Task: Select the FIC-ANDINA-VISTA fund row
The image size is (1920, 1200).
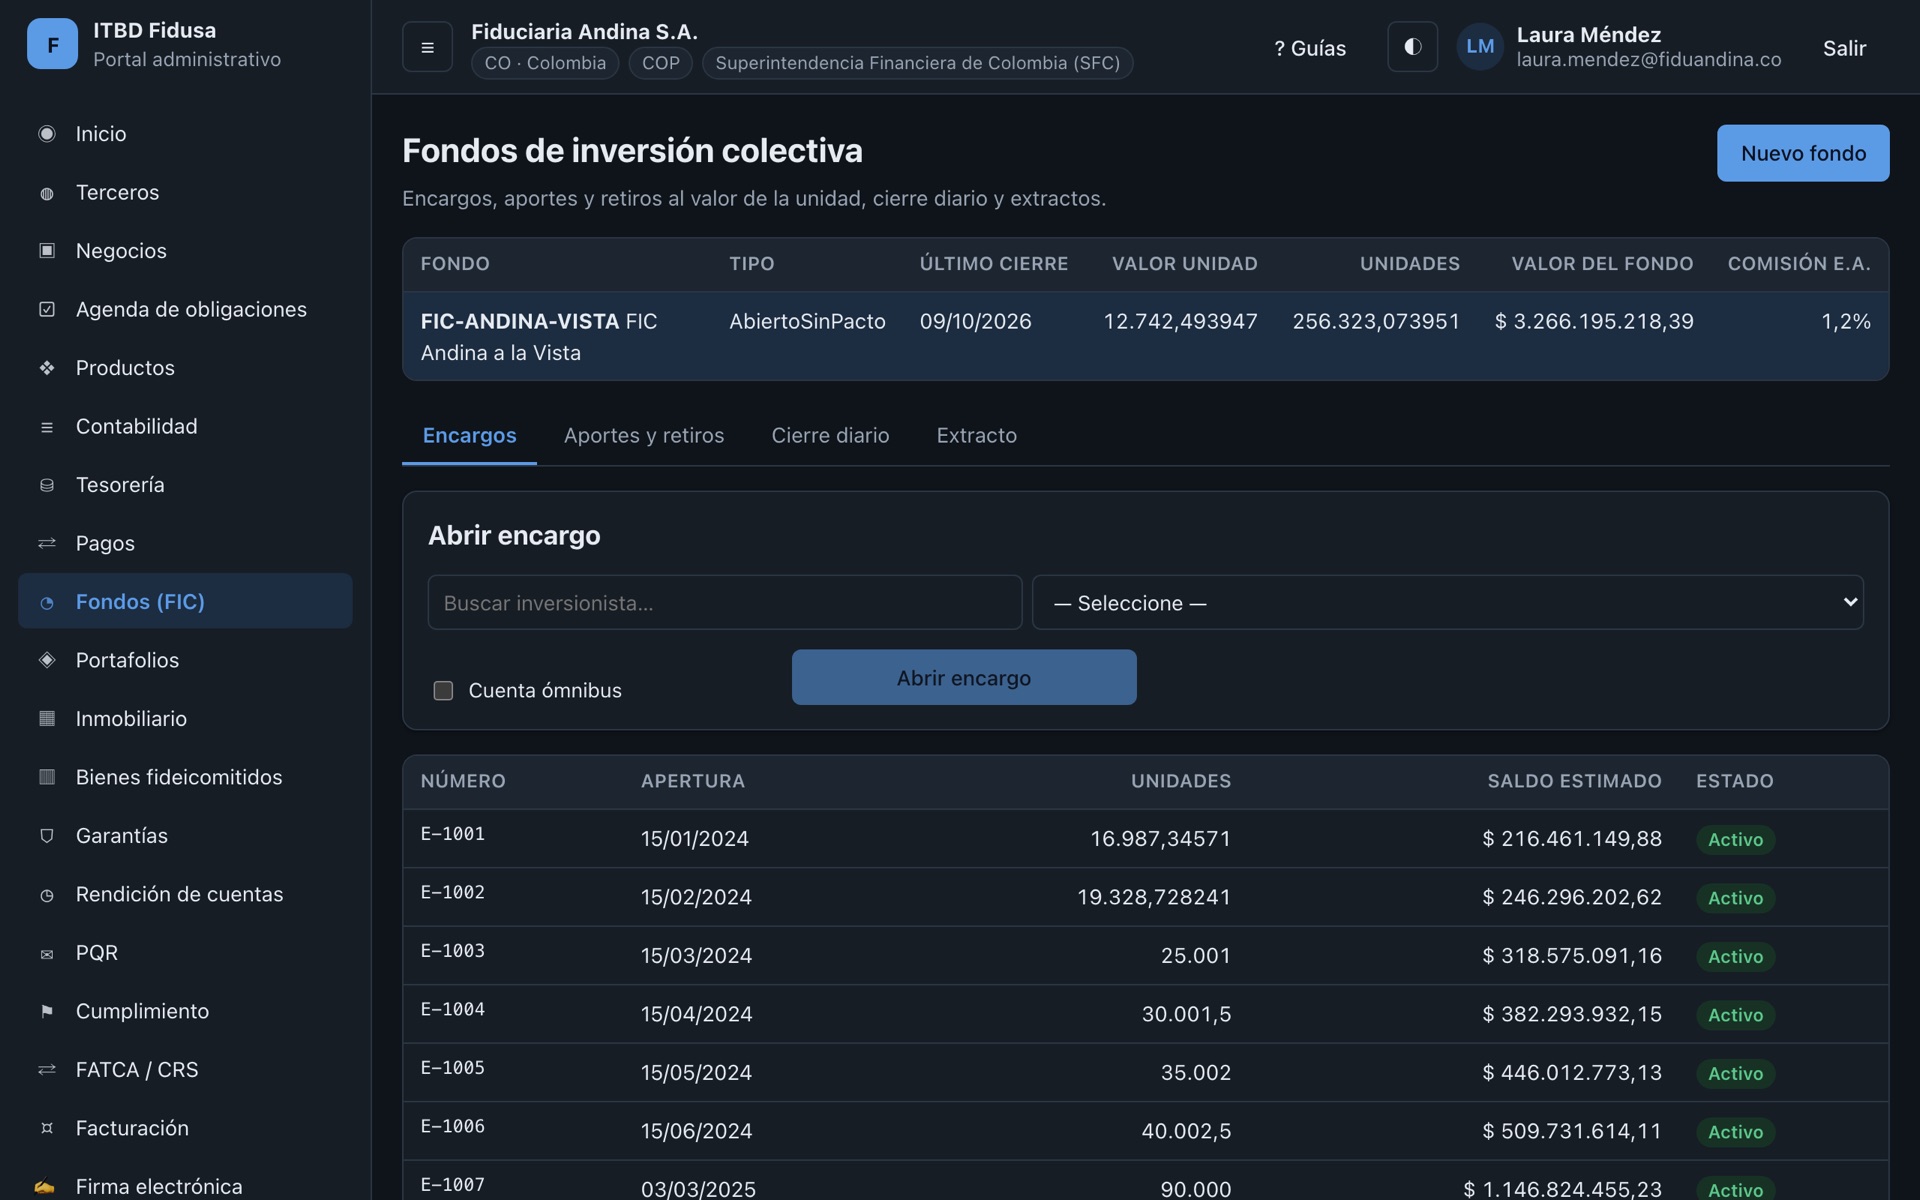Action: tap(1145, 336)
